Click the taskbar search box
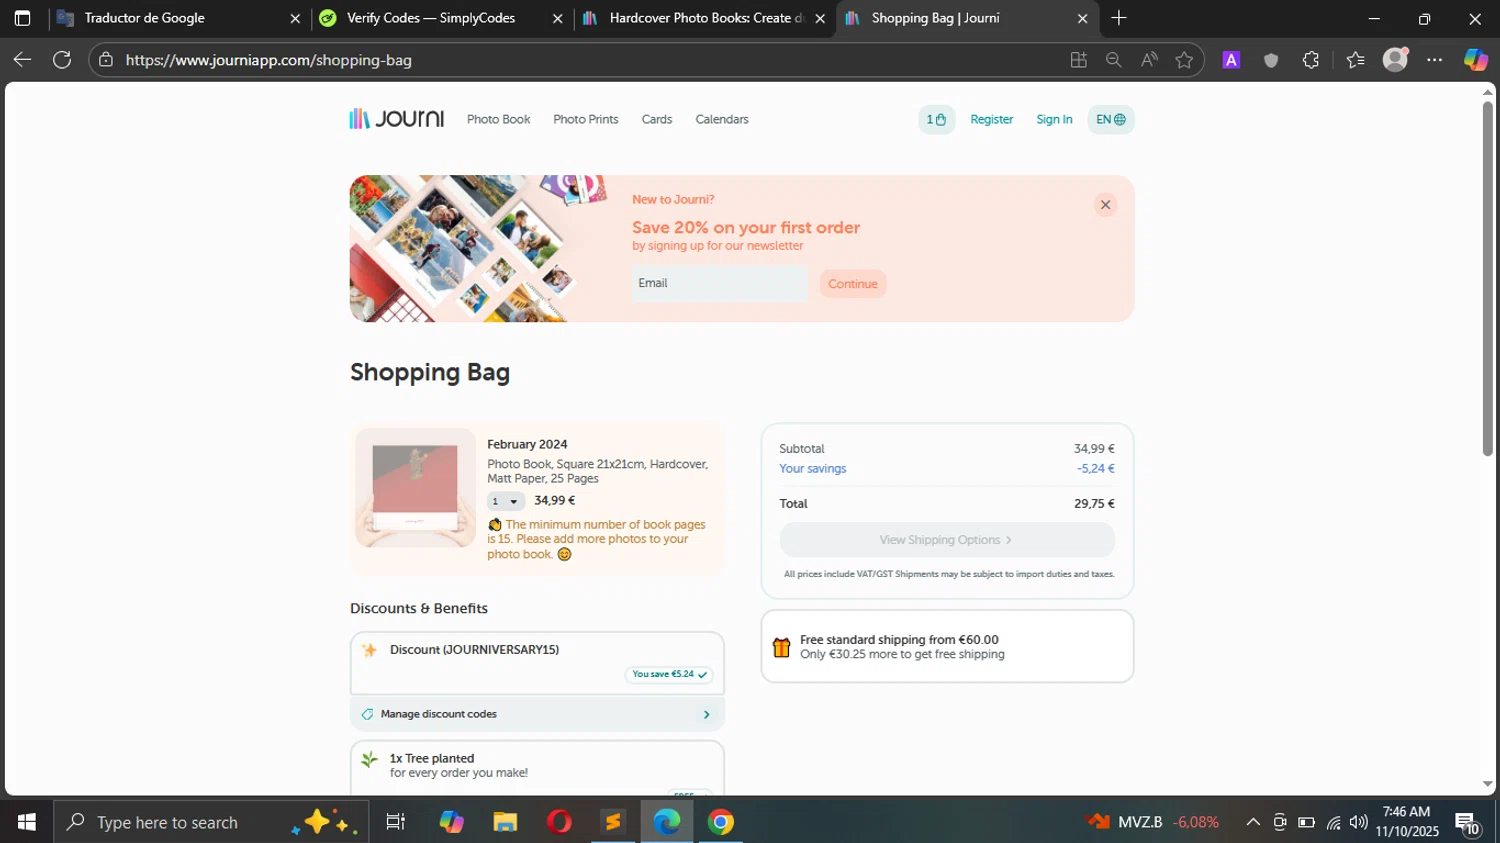This screenshot has width=1500, height=843. tap(211, 822)
